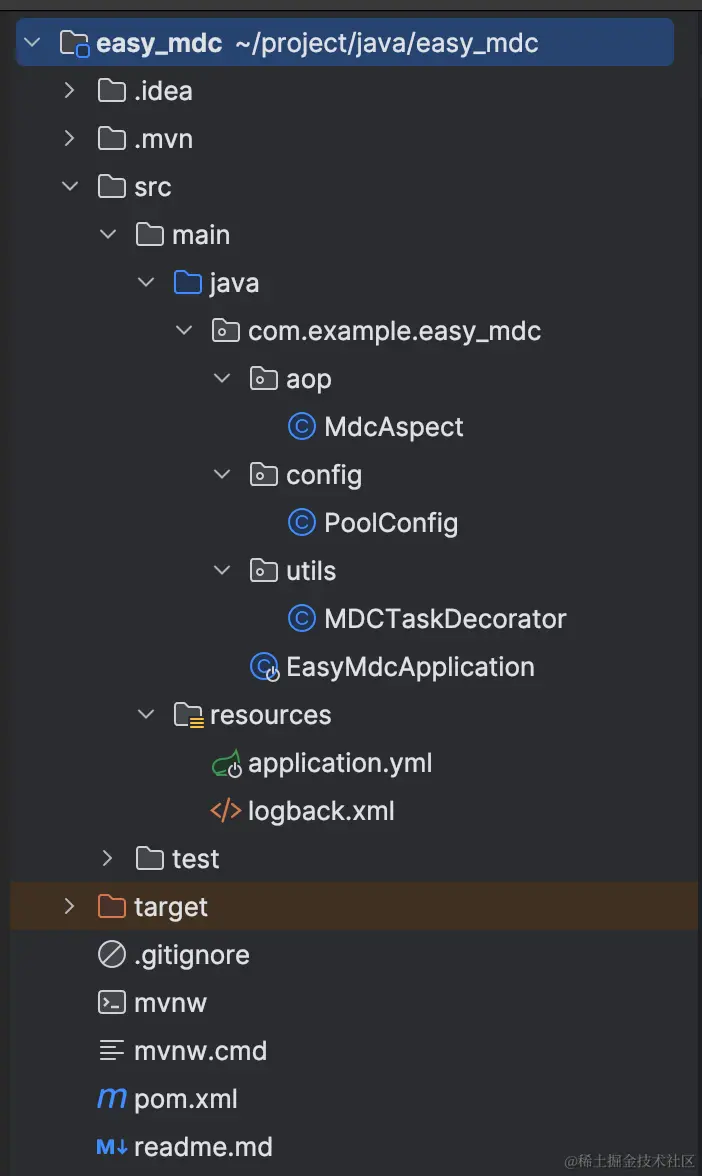702x1176 pixels.
Task: Click the src folder icon
Action: tap(112, 187)
